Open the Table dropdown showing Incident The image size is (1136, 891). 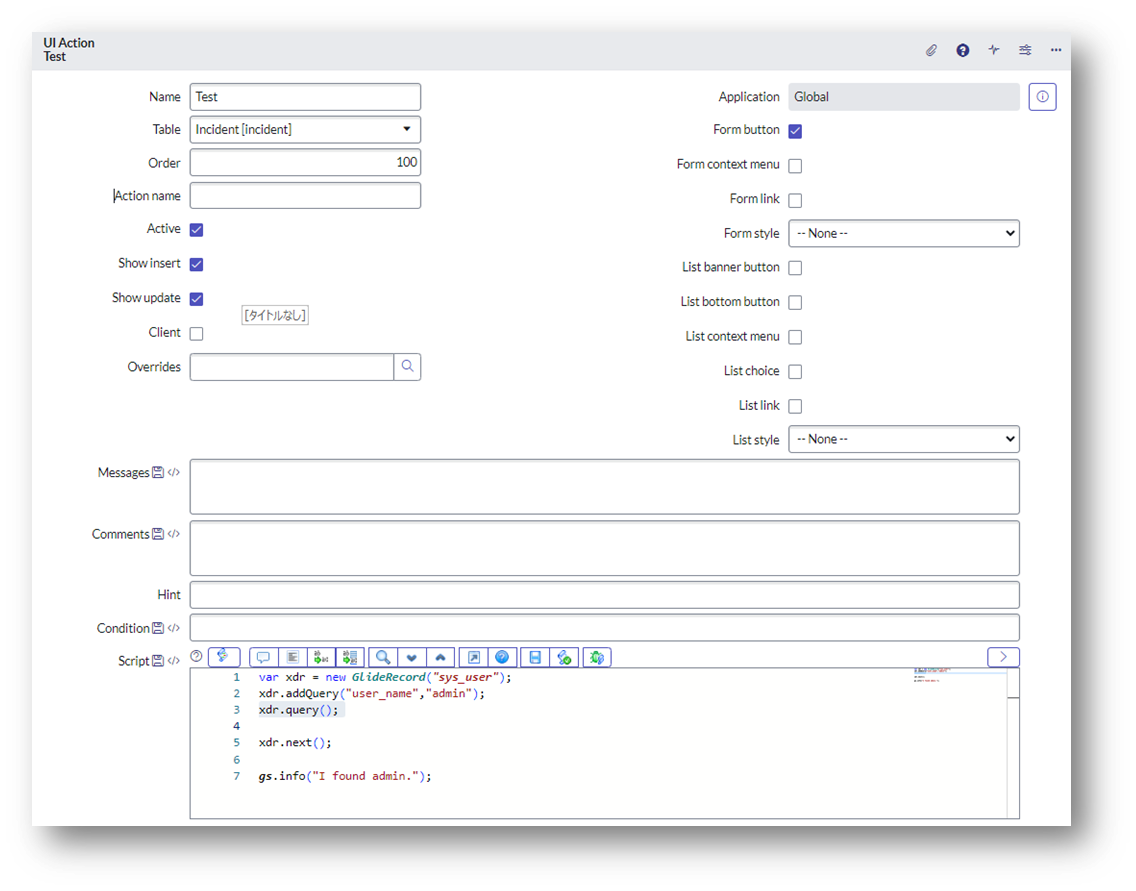(305, 129)
